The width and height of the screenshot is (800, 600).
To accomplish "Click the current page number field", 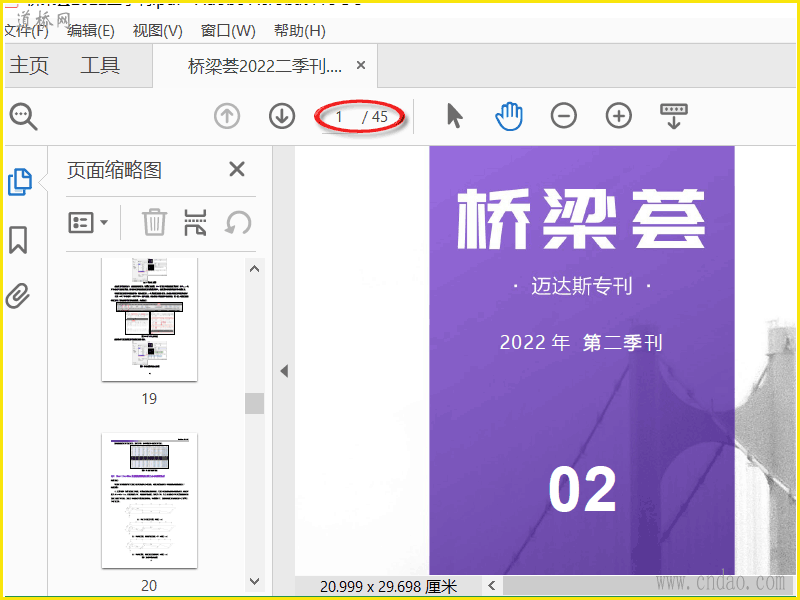I will pyautogui.click(x=339, y=117).
